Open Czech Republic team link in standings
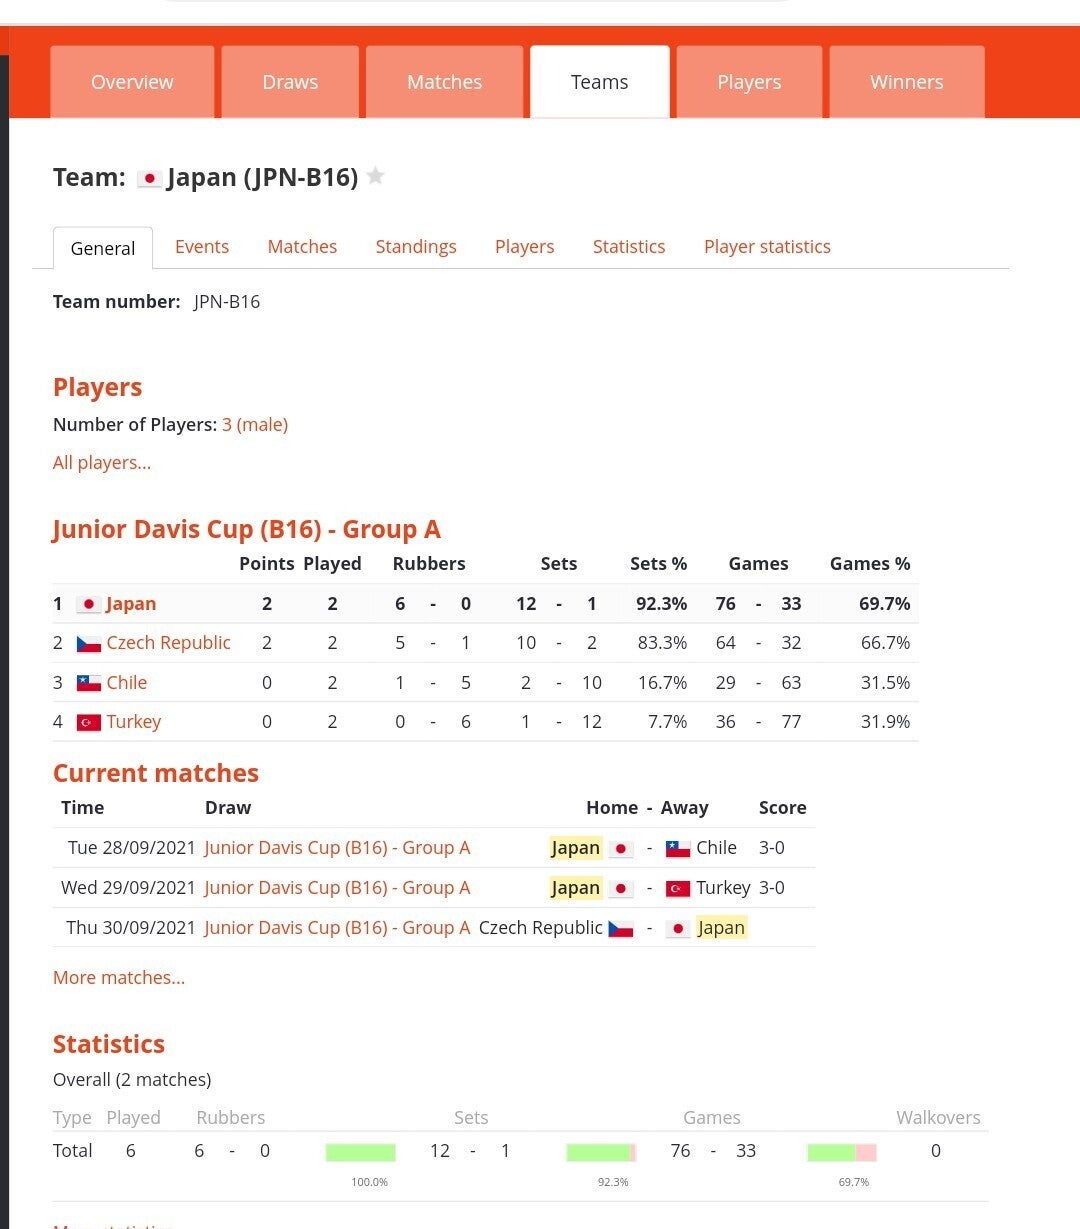This screenshot has height=1229, width=1080. tap(168, 643)
